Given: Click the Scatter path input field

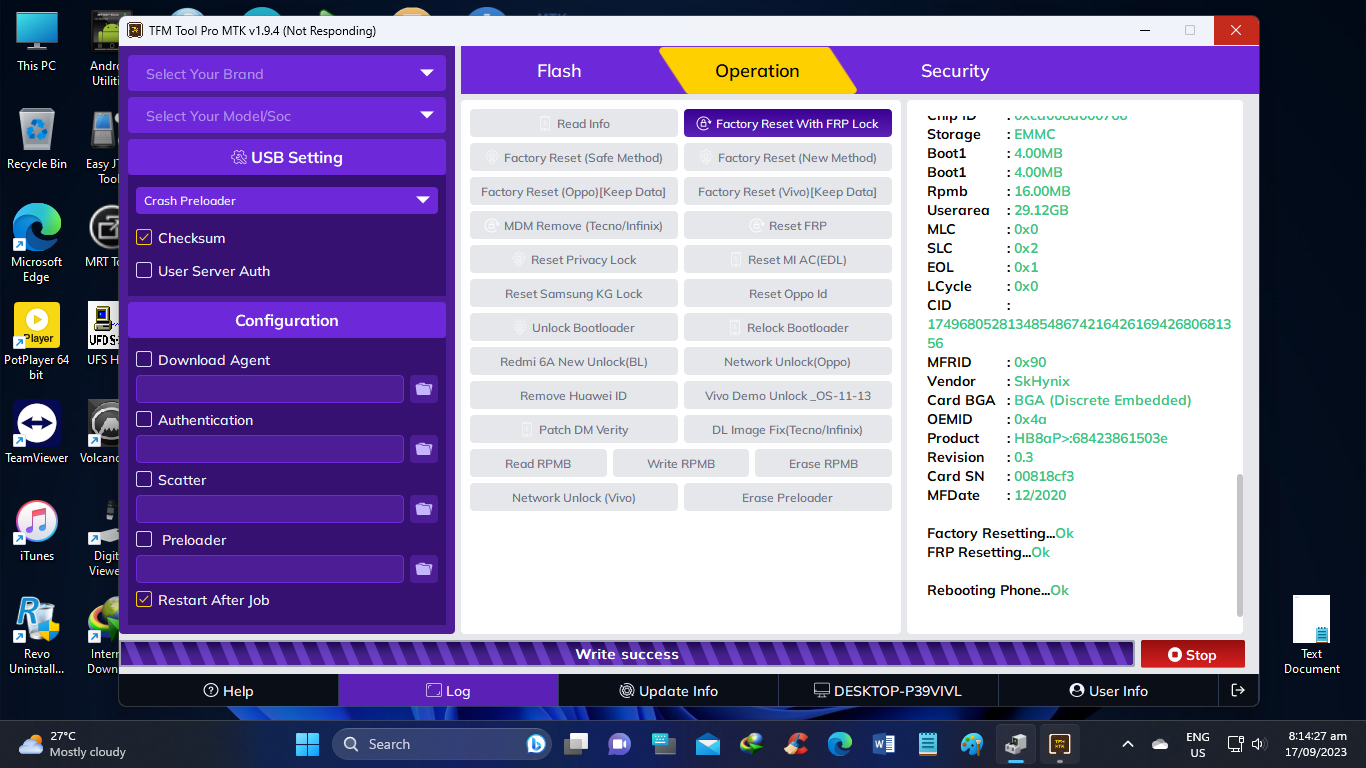Looking at the screenshot, I should pos(270,509).
